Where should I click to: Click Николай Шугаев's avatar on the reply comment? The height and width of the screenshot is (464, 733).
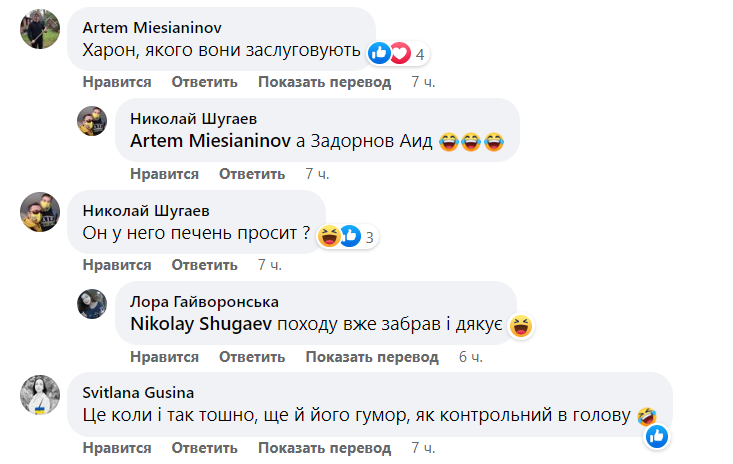92,121
